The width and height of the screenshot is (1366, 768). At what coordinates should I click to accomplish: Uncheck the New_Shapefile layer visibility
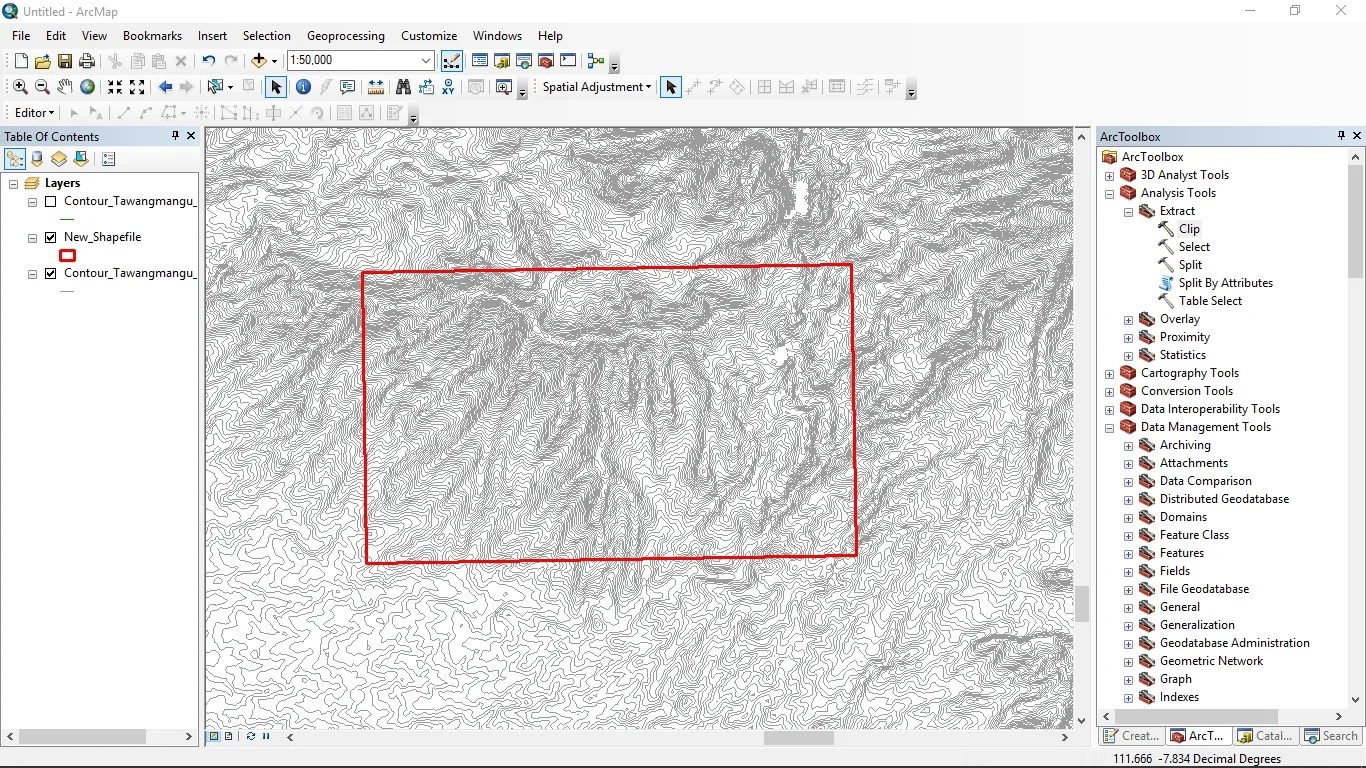click(x=51, y=237)
